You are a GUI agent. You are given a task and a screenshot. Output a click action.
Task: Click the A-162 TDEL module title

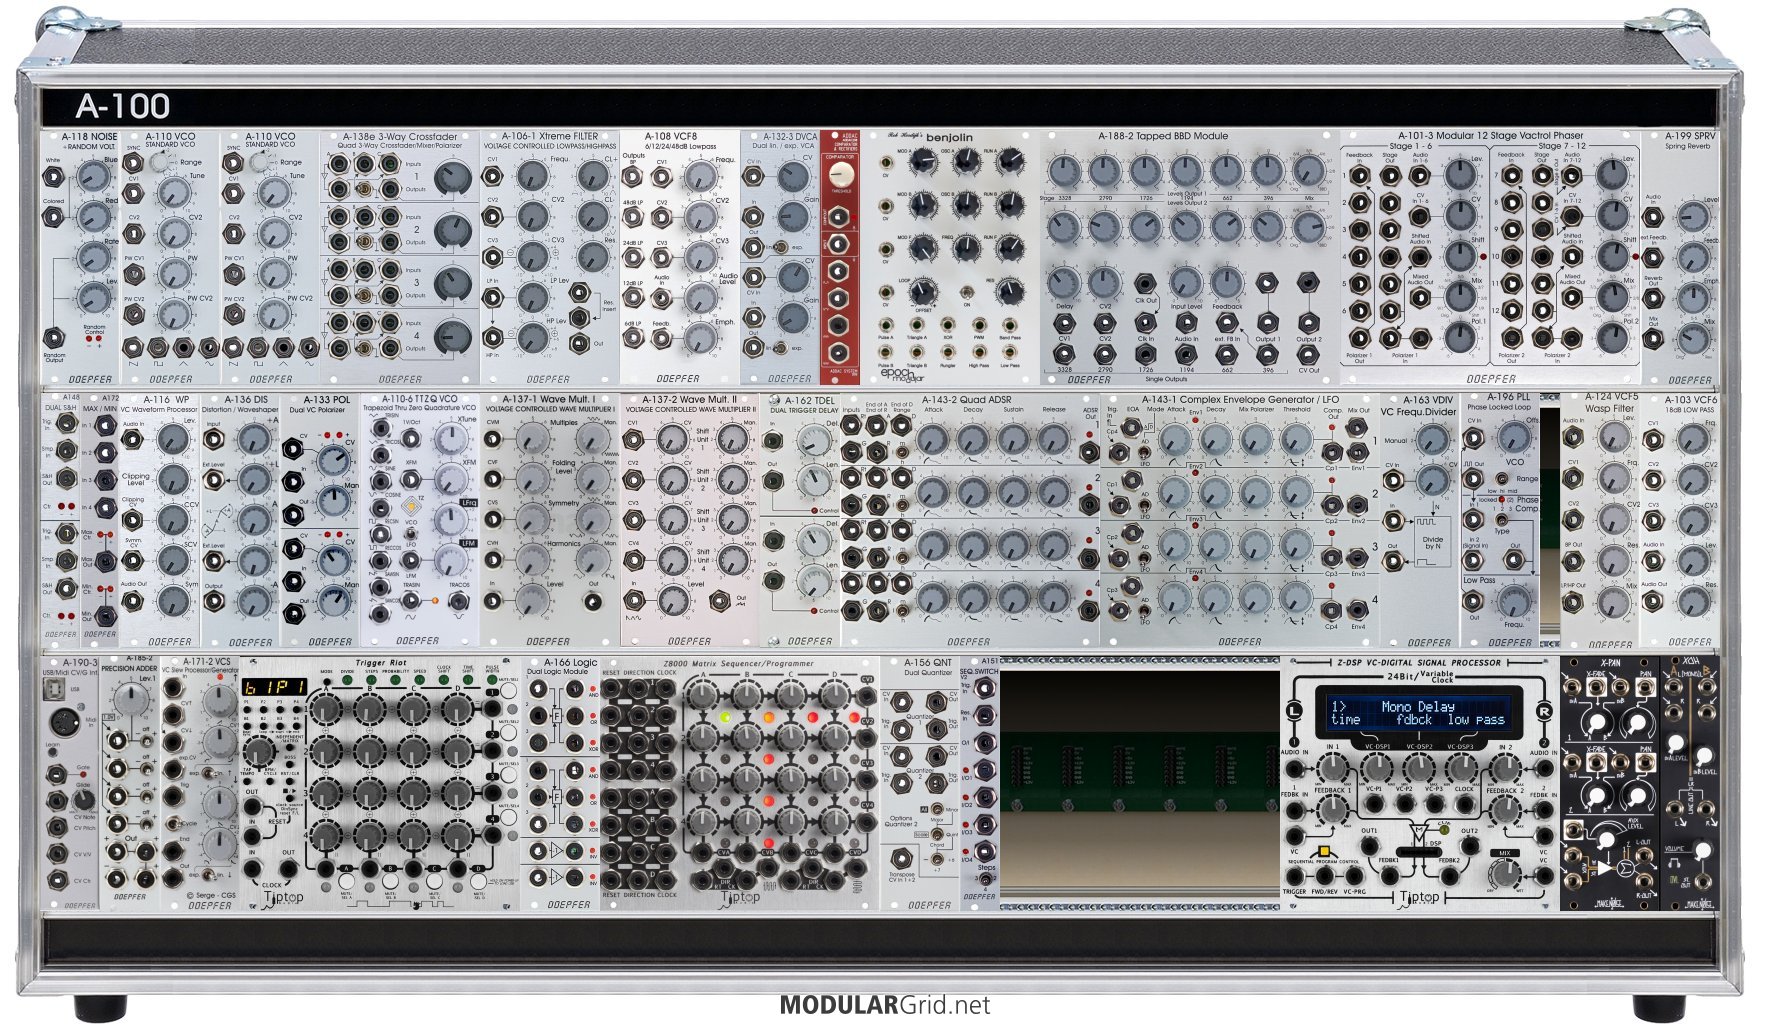tap(808, 400)
